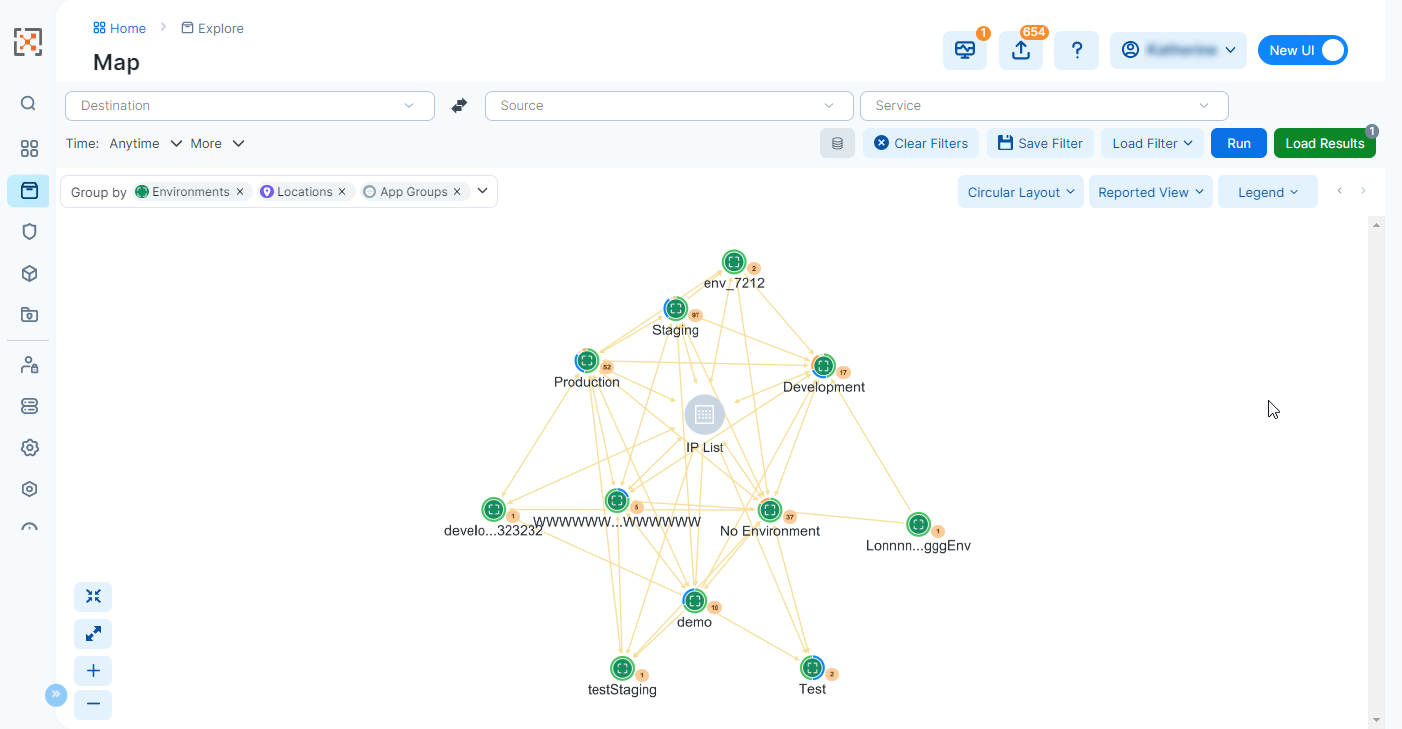Viewport: 1402px width, 729px height.
Task: Open the server stack icon in the sidebar
Action: [29, 406]
